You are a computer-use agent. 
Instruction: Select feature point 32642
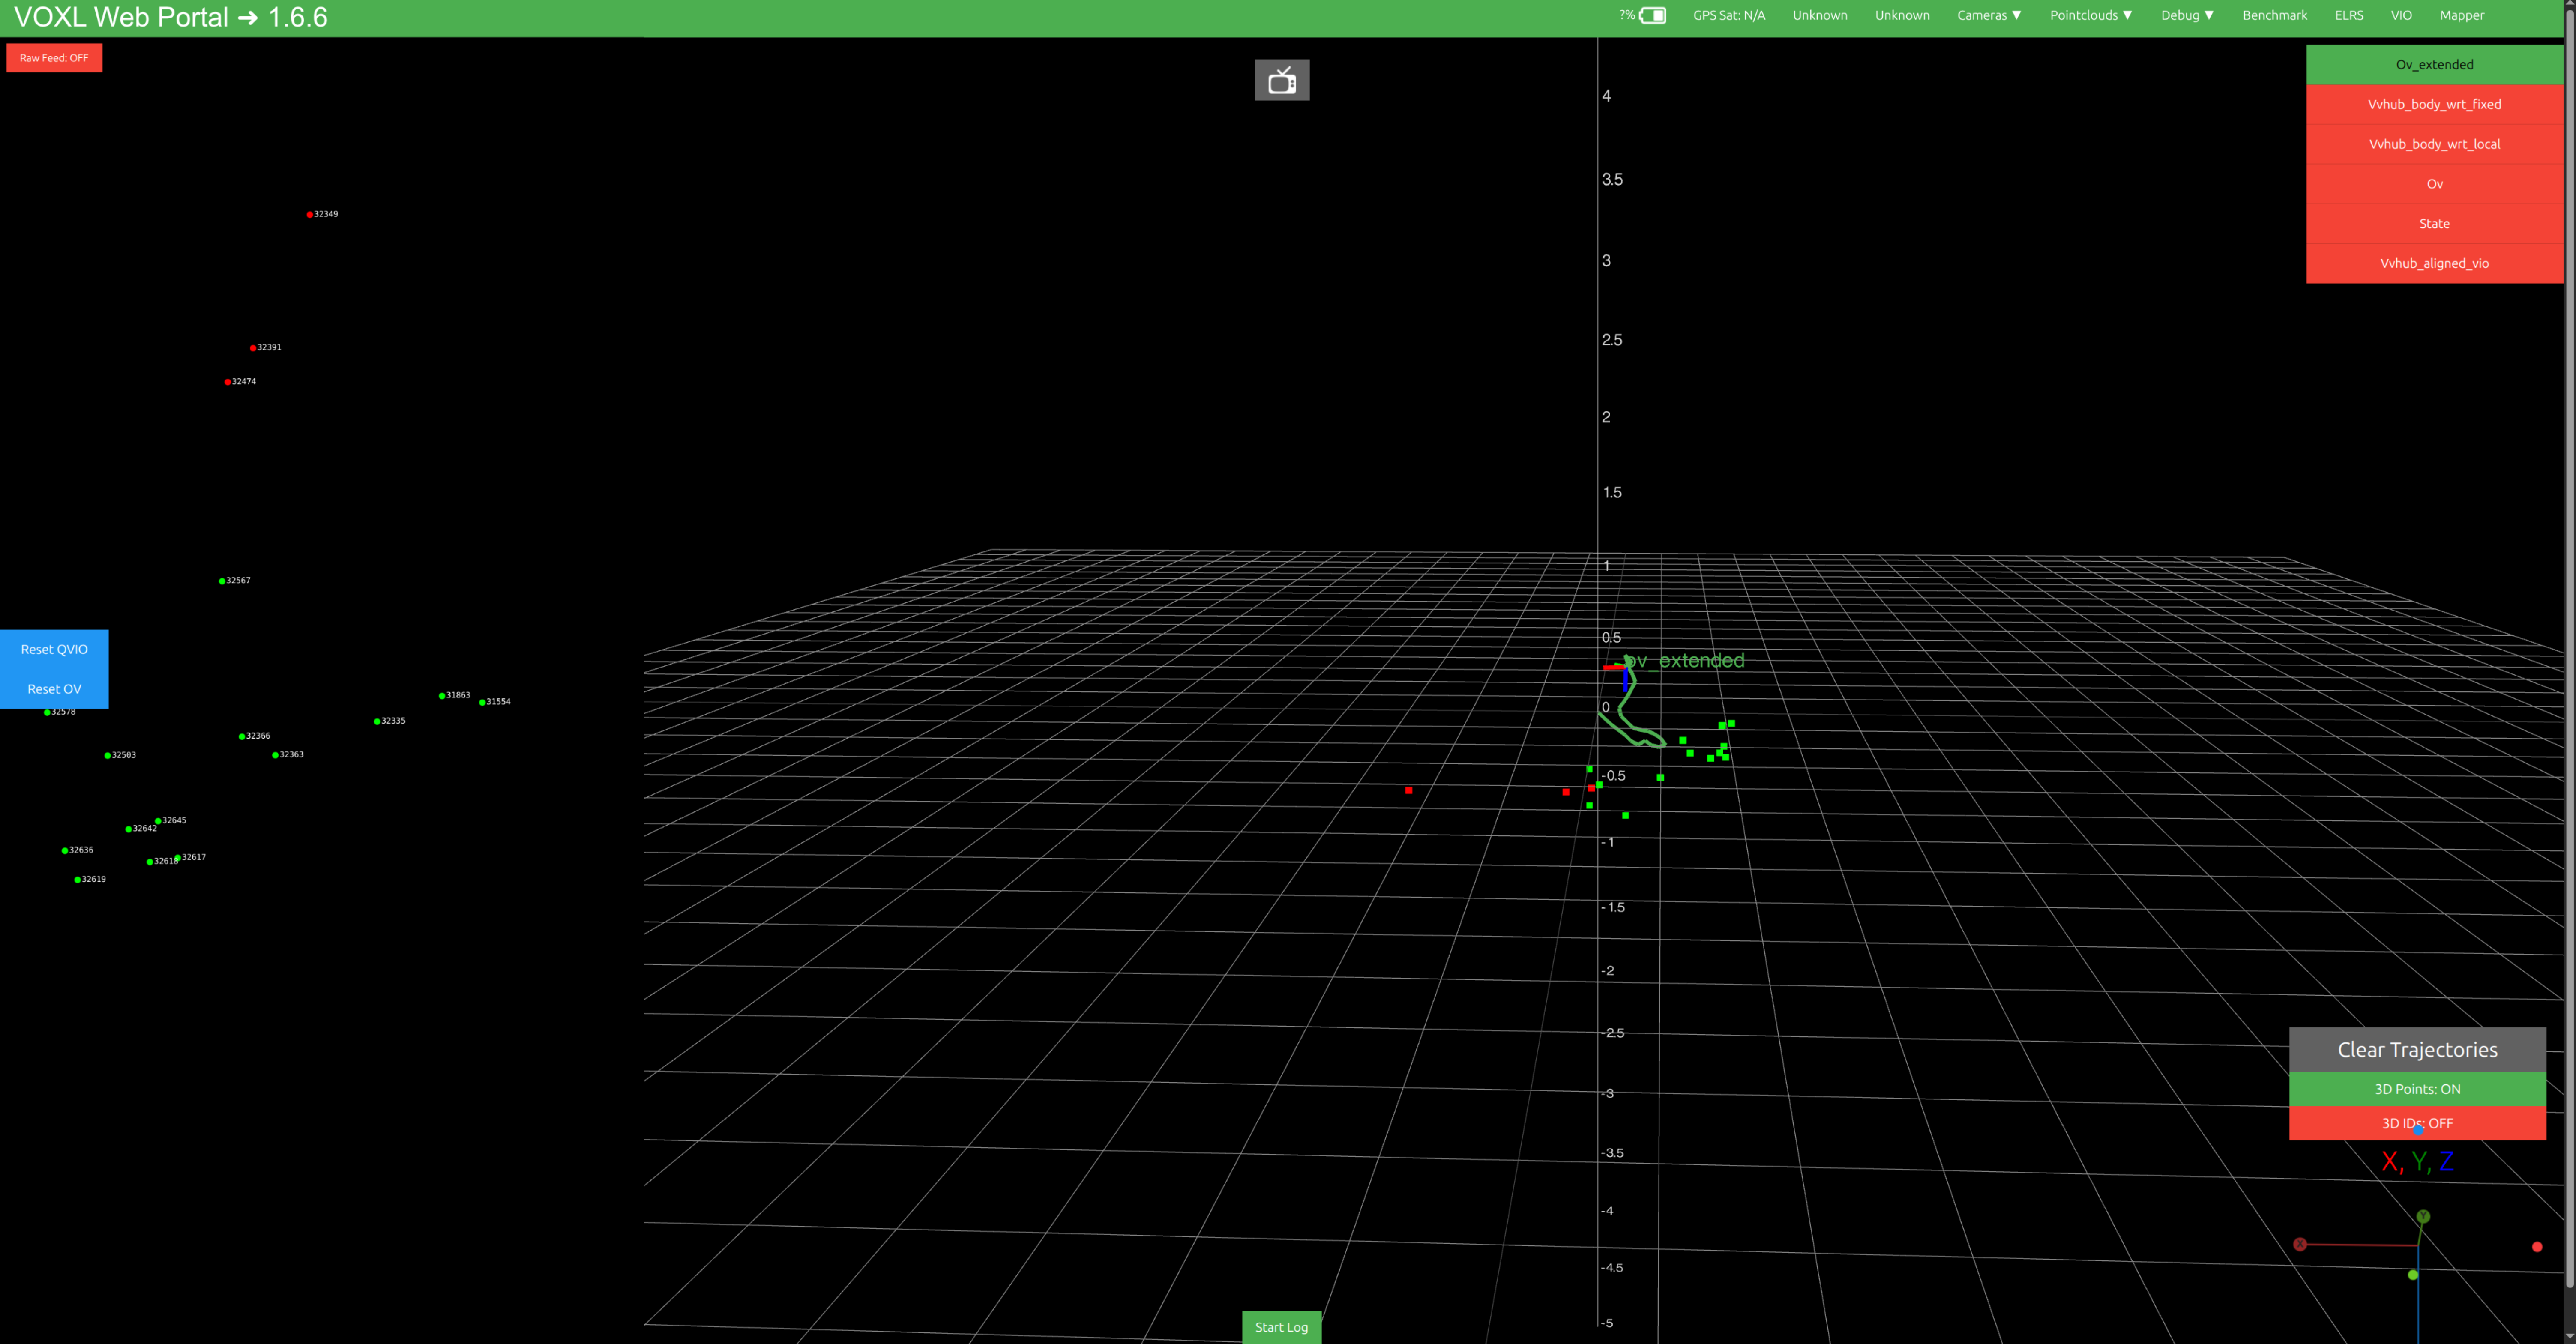coord(128,829)
